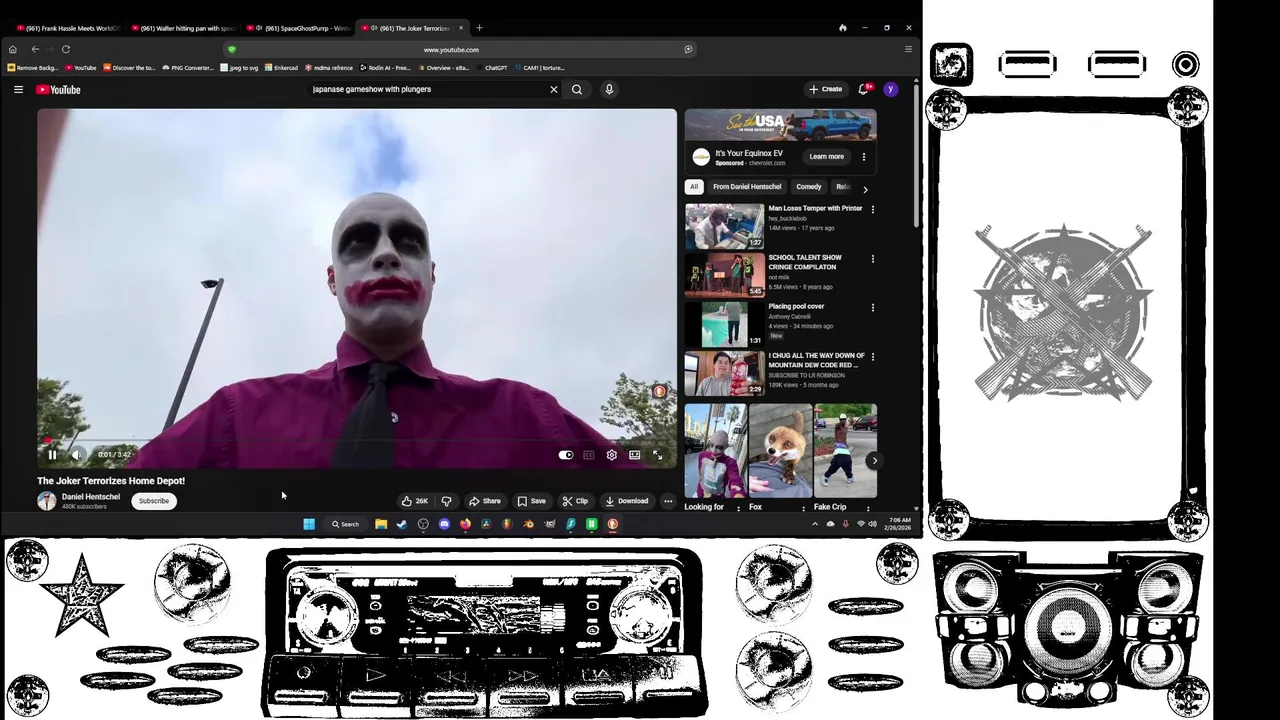Pause the Joker video
1280x720 pixels.
(x=52, y=454)
